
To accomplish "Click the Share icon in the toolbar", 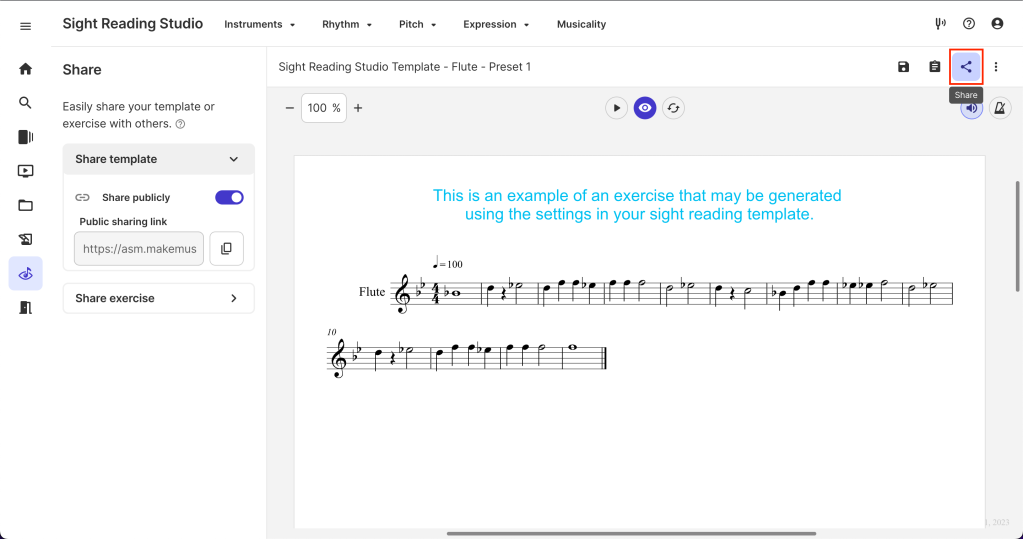I will 965,67.
